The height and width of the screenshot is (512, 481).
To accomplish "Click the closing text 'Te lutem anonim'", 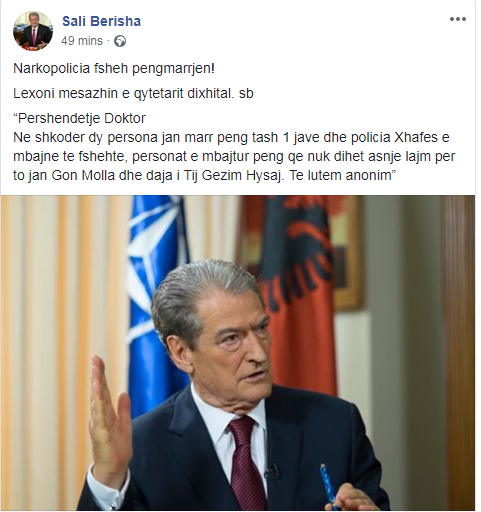I will [x=342, y=175].
